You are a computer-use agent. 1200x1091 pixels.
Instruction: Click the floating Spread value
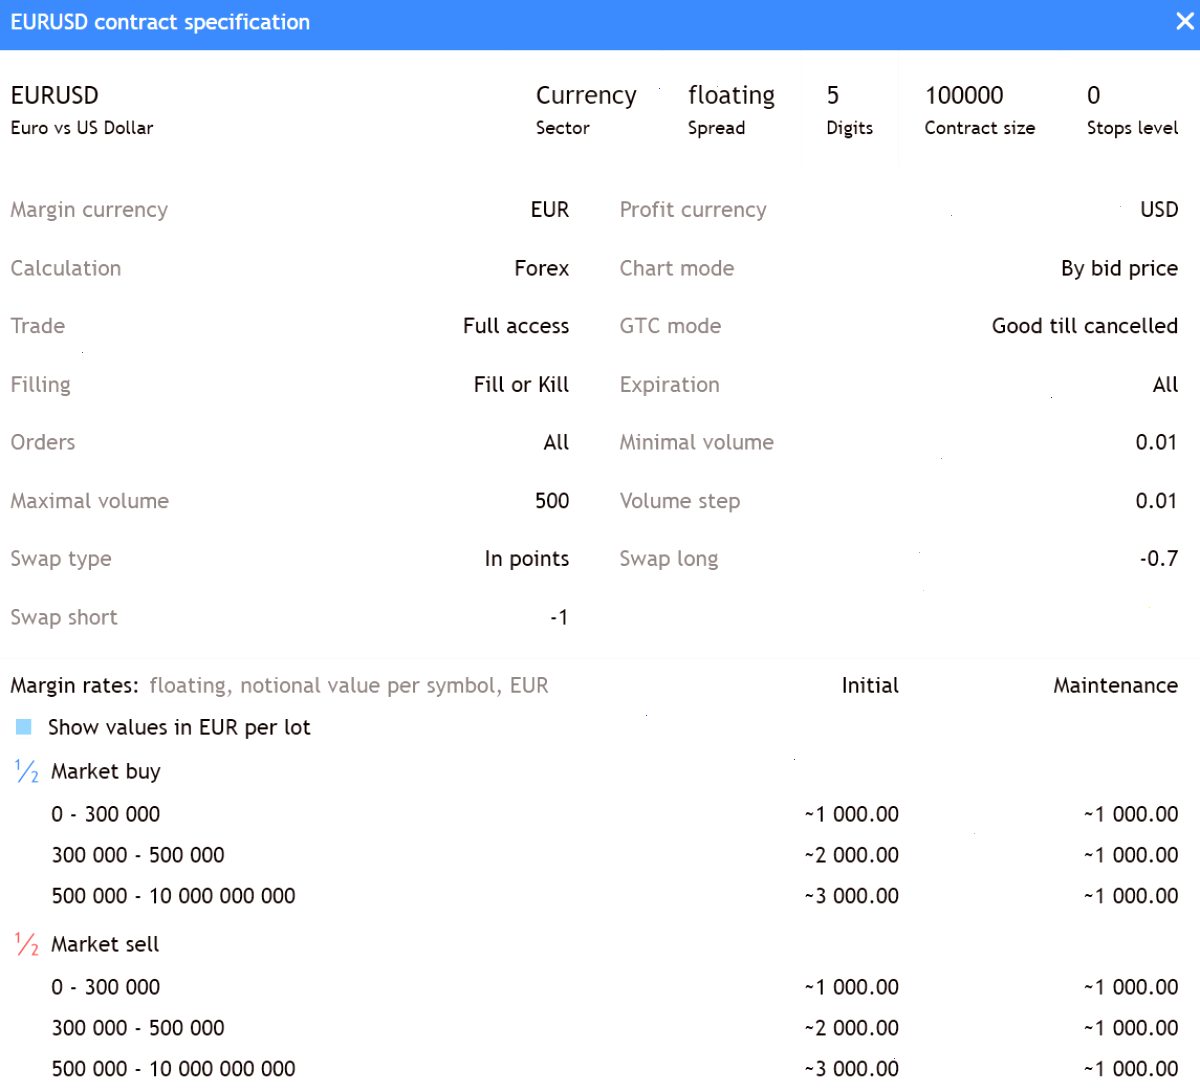(731, 95)
